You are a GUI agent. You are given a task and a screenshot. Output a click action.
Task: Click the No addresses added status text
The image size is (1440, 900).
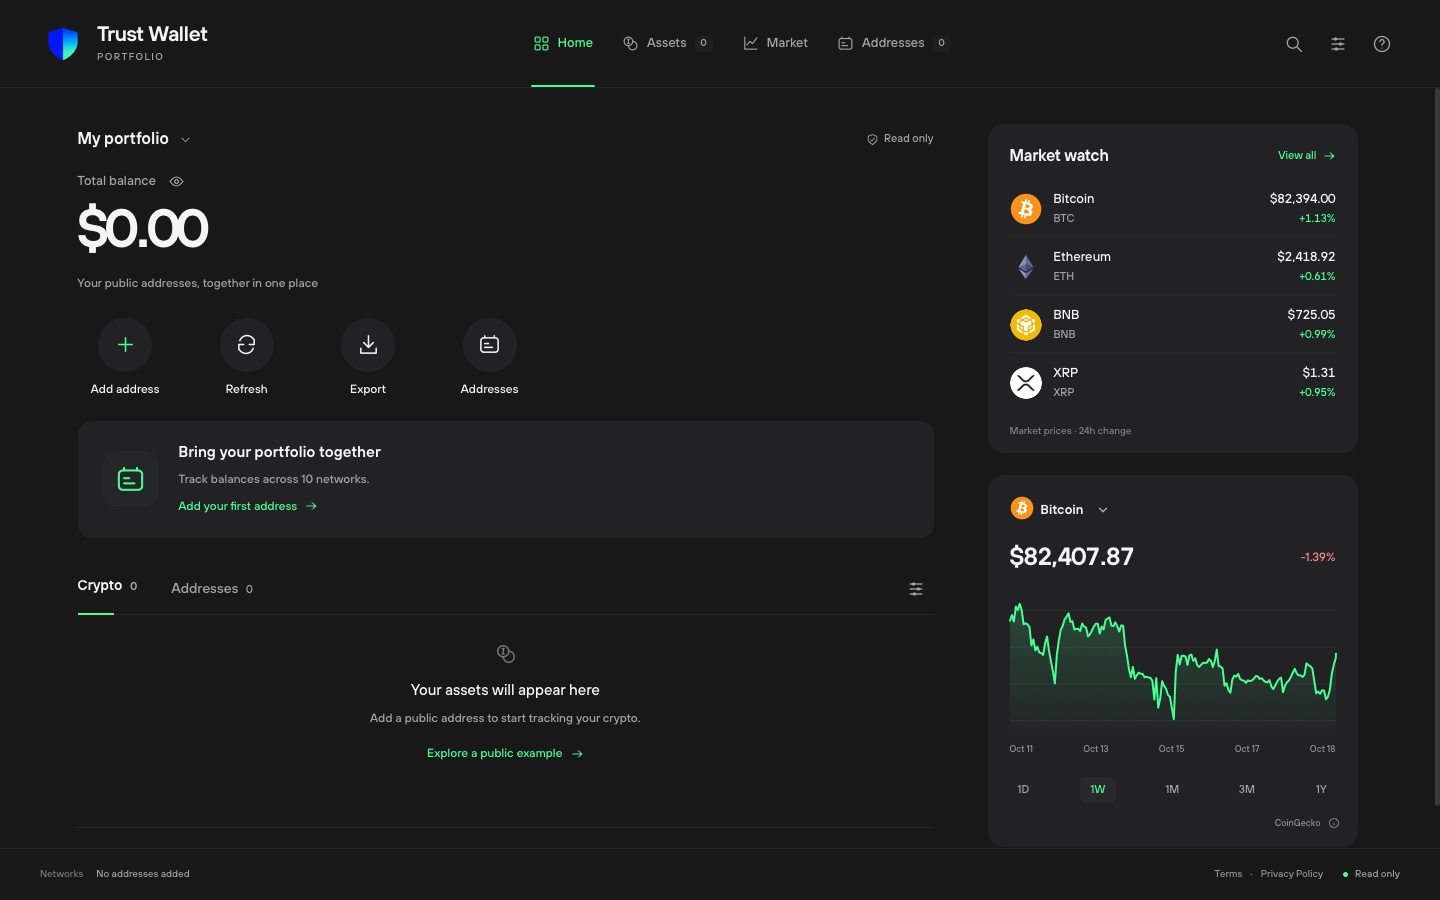[143, 874]
